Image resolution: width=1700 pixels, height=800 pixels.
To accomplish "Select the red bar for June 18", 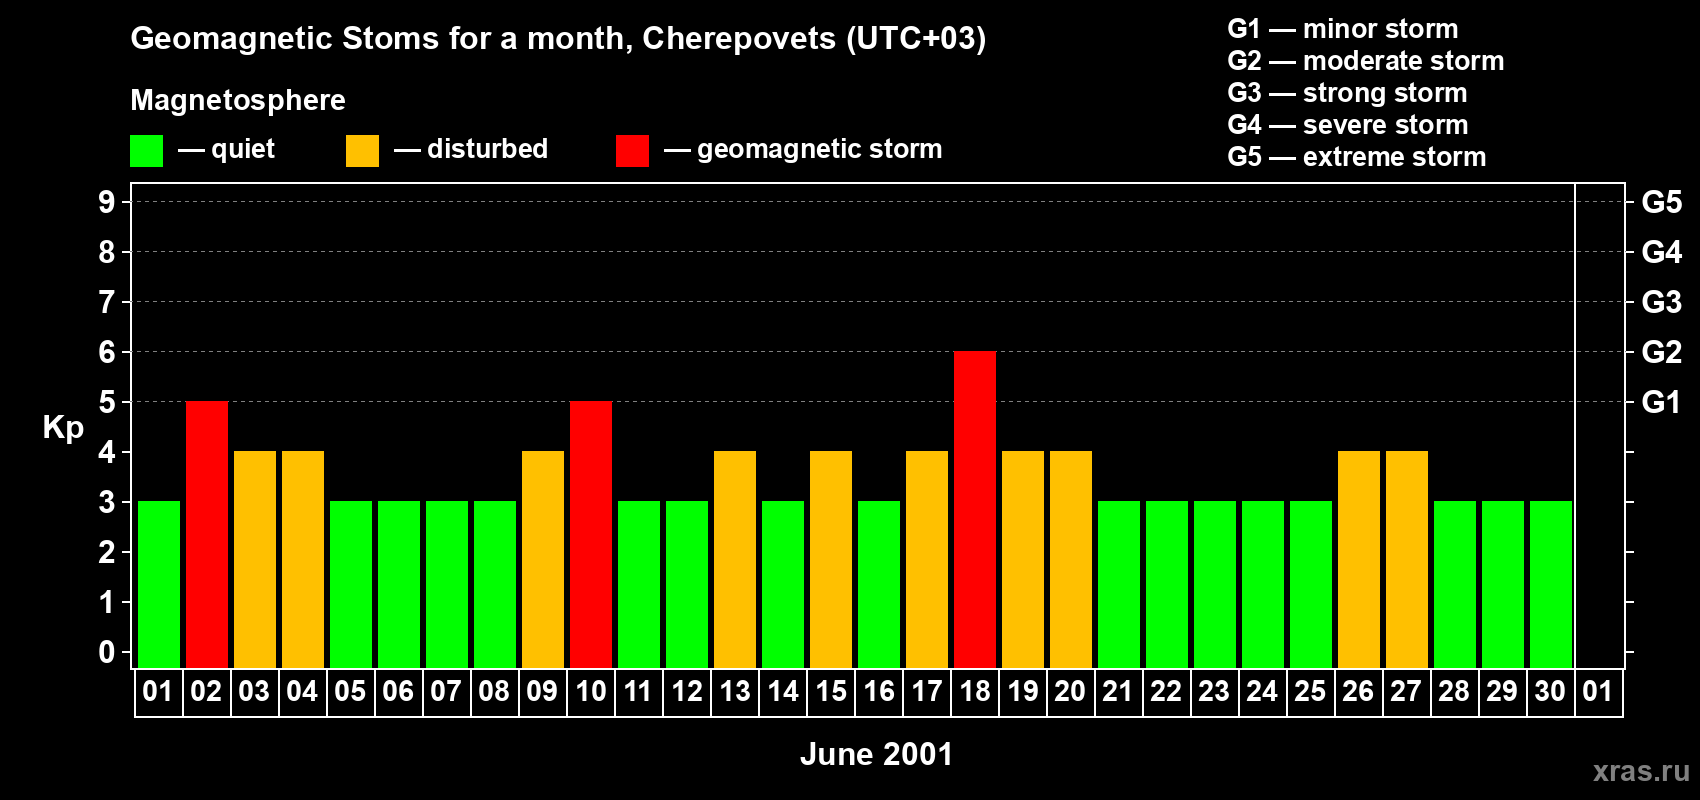I will (975, 509).
